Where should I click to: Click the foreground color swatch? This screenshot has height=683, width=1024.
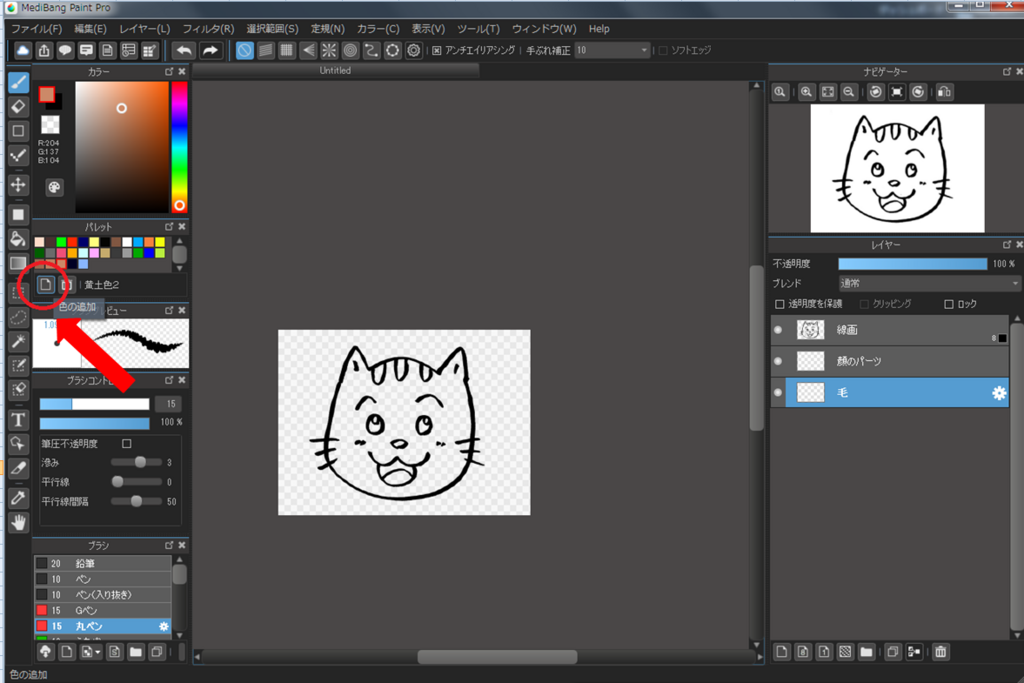point(46,95)
